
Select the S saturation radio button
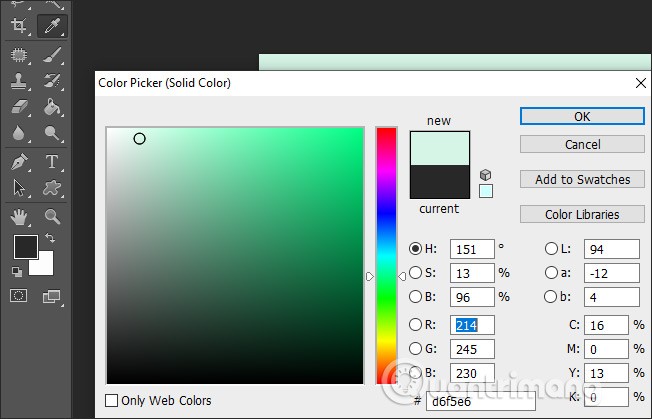tap(415, 273)
